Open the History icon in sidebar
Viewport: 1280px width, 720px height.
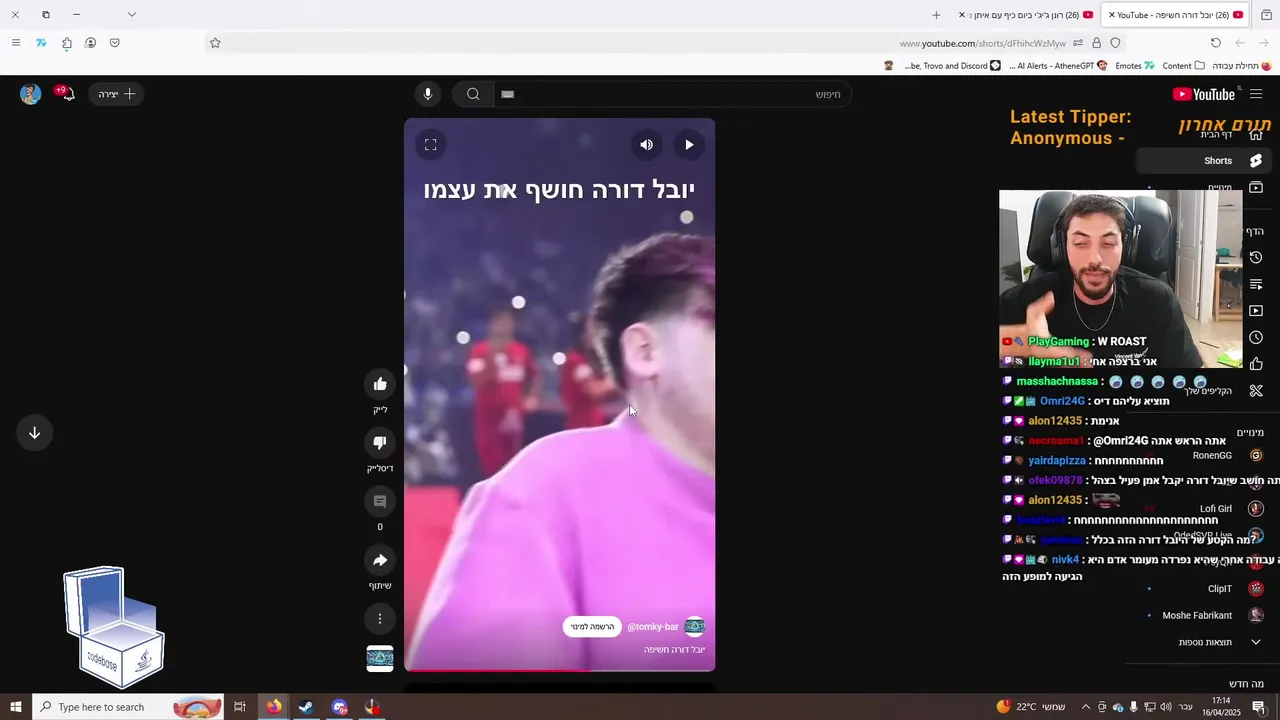click(1256, 258)
